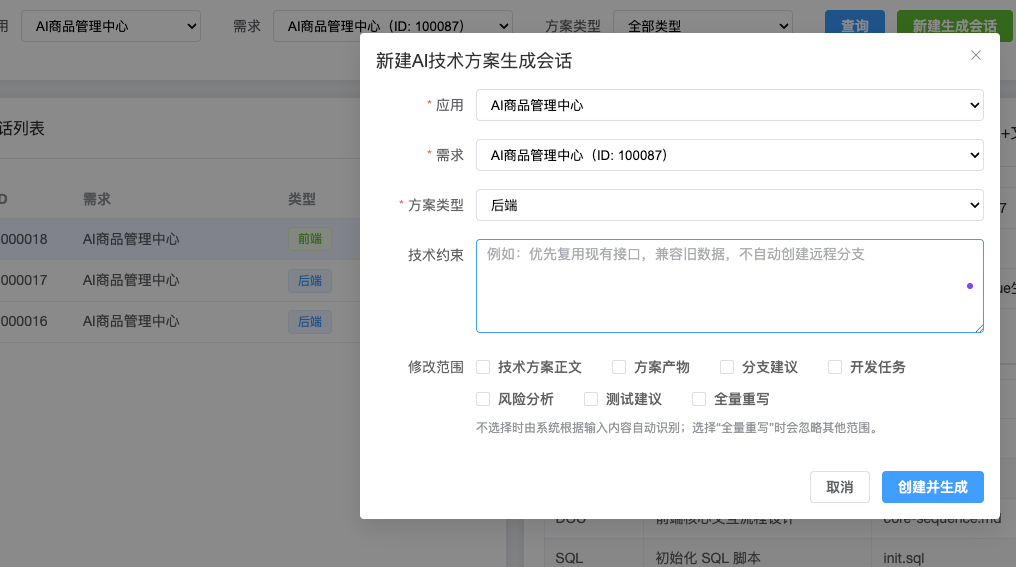Check the 风险分析 checkbox

[x=483, y=399]
